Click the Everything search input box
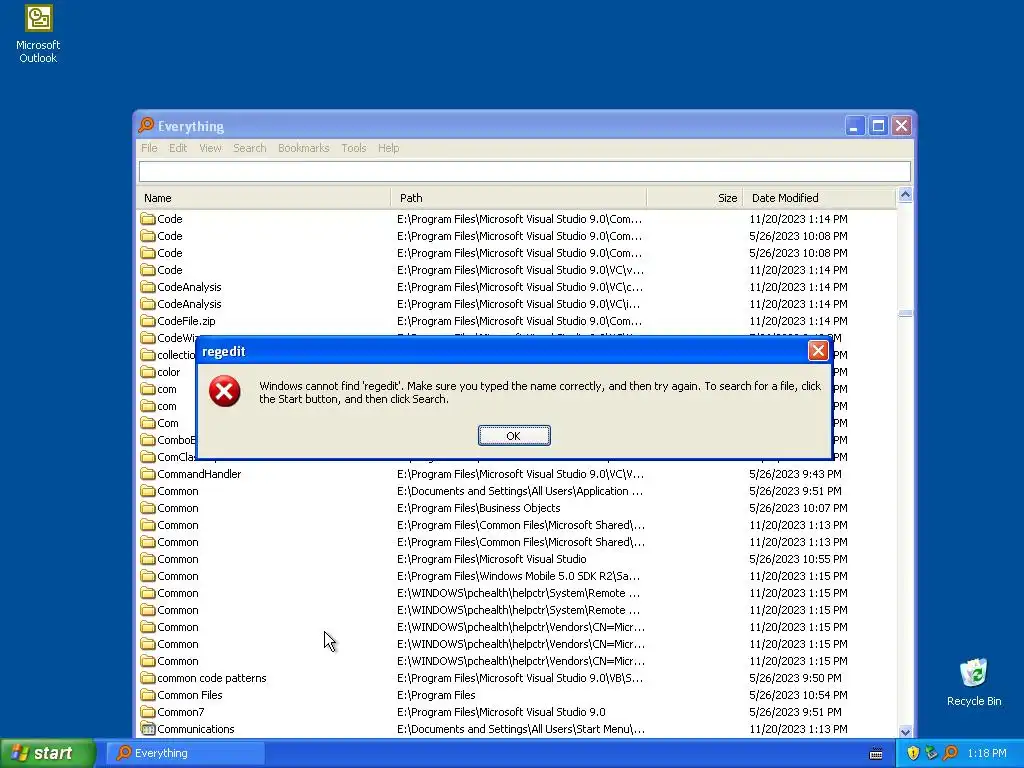Image resolution: width=1024 pixels, height=768 pixels. coord(524,172)
